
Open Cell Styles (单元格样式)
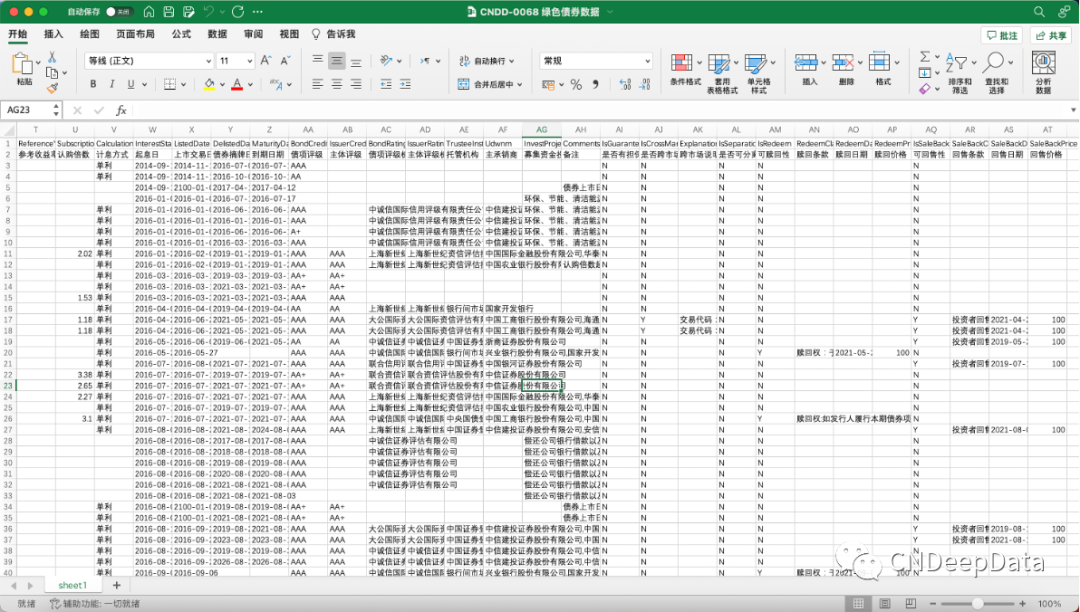[758, 73]
